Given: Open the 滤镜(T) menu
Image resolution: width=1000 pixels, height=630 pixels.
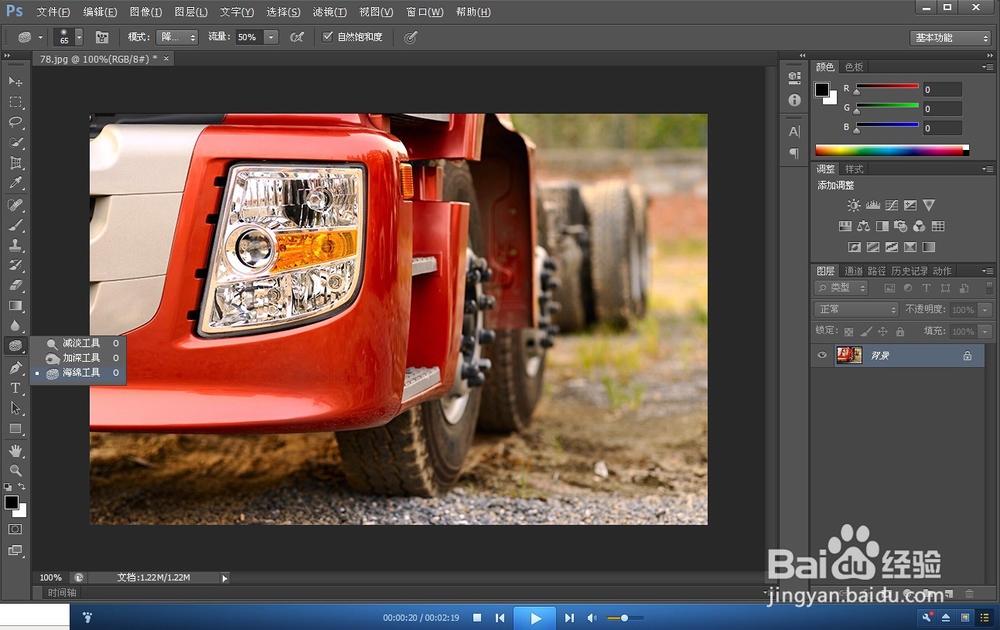Looking at the screenshot, I should (x=330, y=12).
